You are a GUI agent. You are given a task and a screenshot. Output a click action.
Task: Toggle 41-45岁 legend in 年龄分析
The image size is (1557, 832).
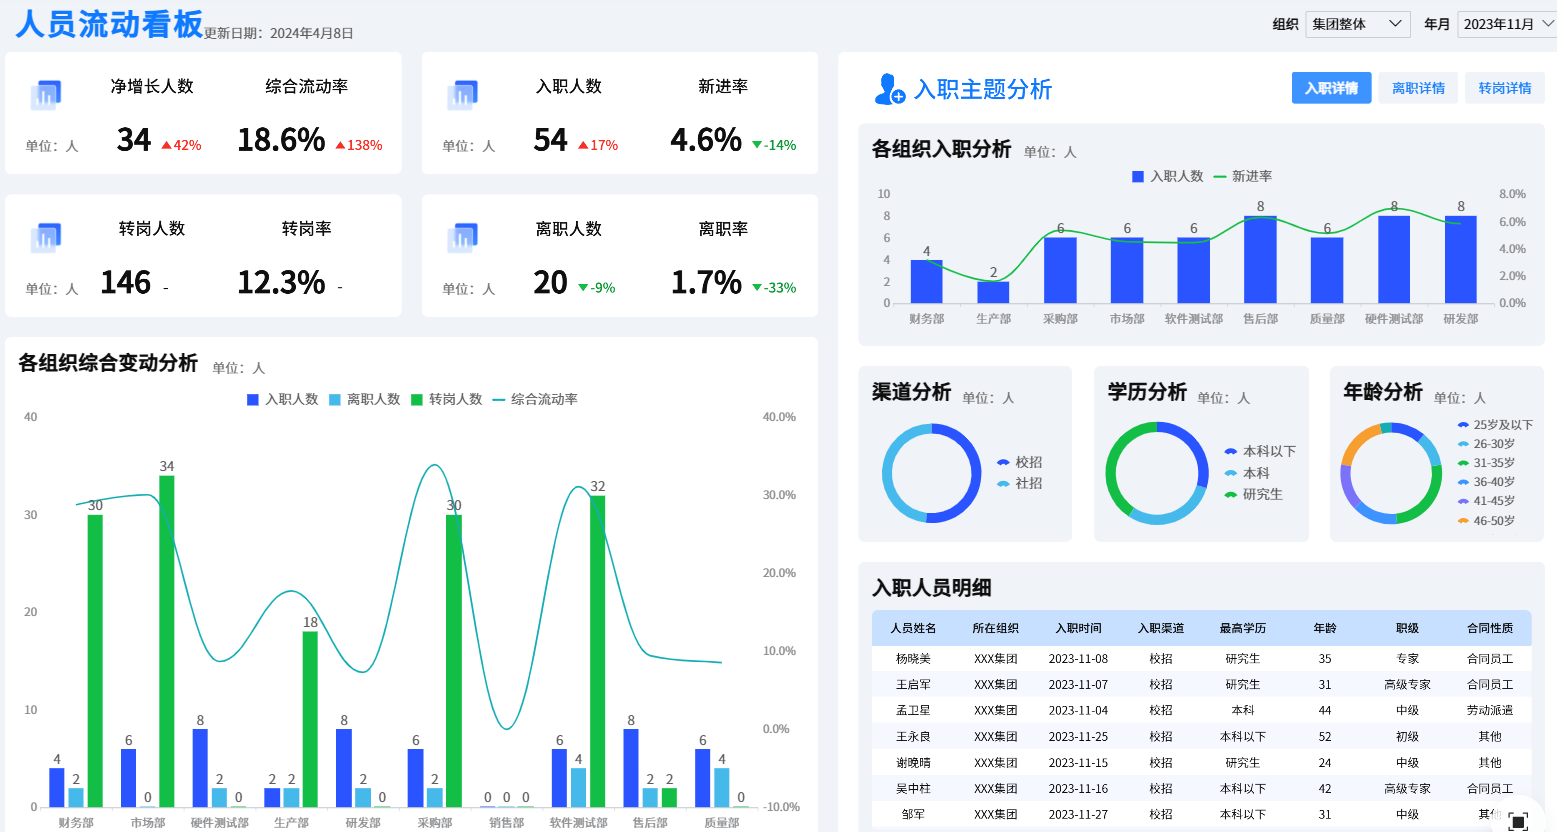pyautogui.click(x=1486, y=501)
